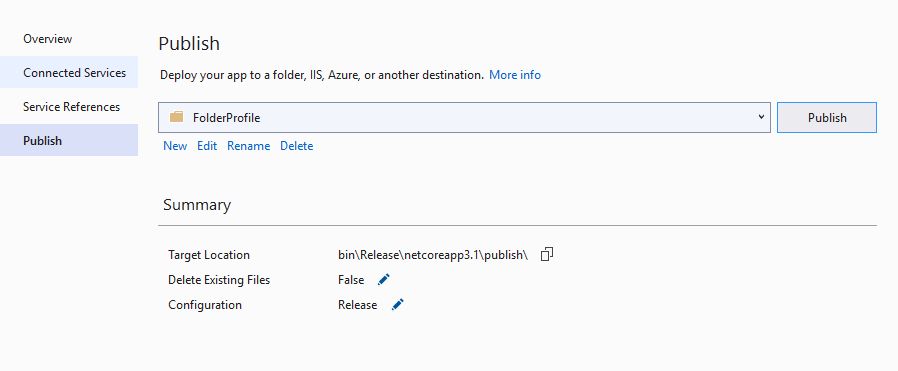Click the pencil icon beside Release configuration
Image resolution: width=898 pixels, height=371 pixels.
point(397,305)
